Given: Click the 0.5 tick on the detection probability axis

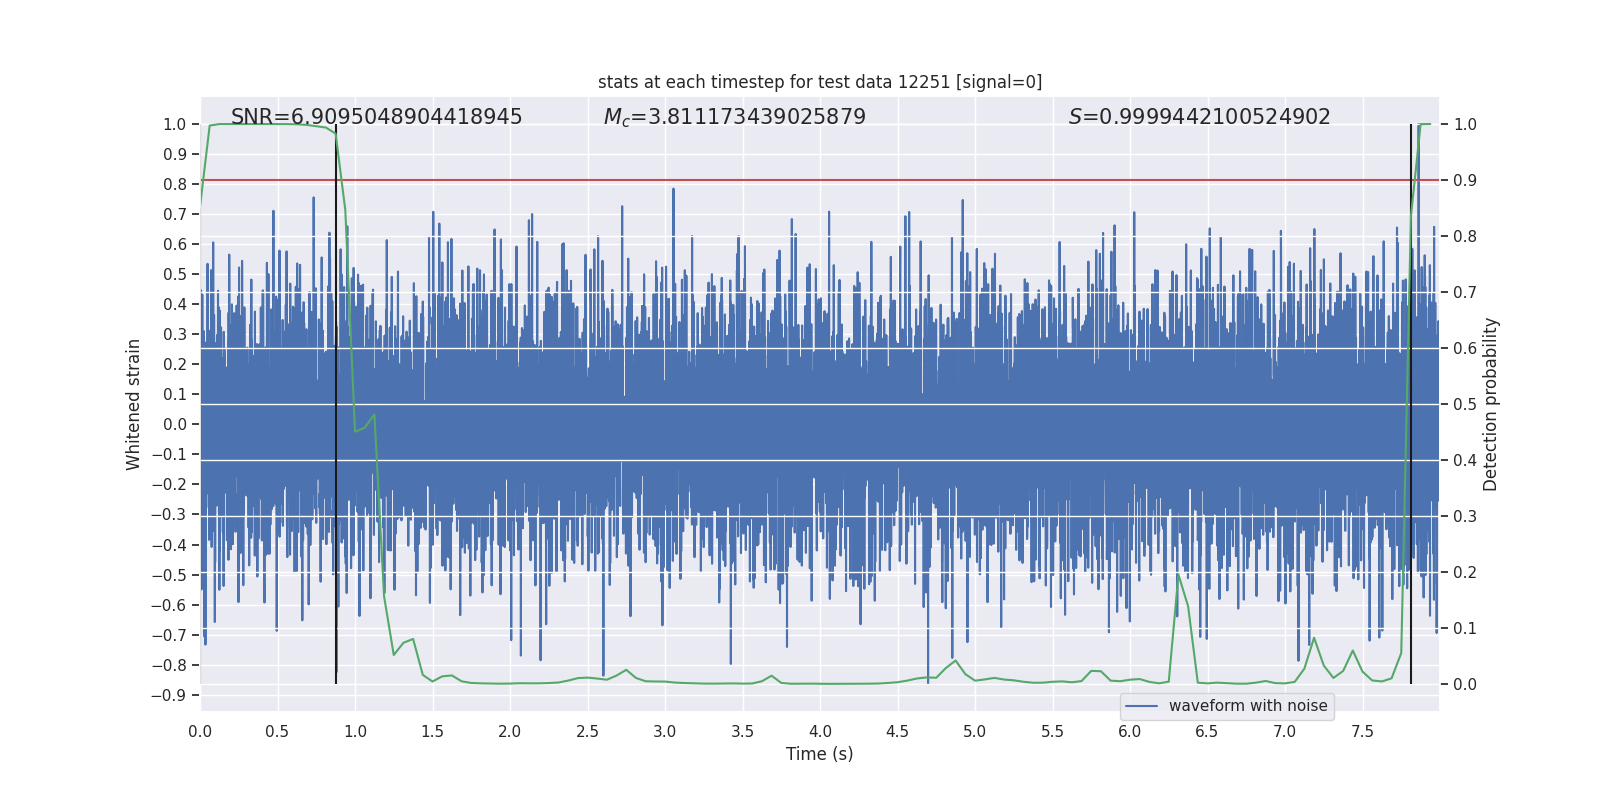Looking at the screenshot, I should (x=1465, y=404).
